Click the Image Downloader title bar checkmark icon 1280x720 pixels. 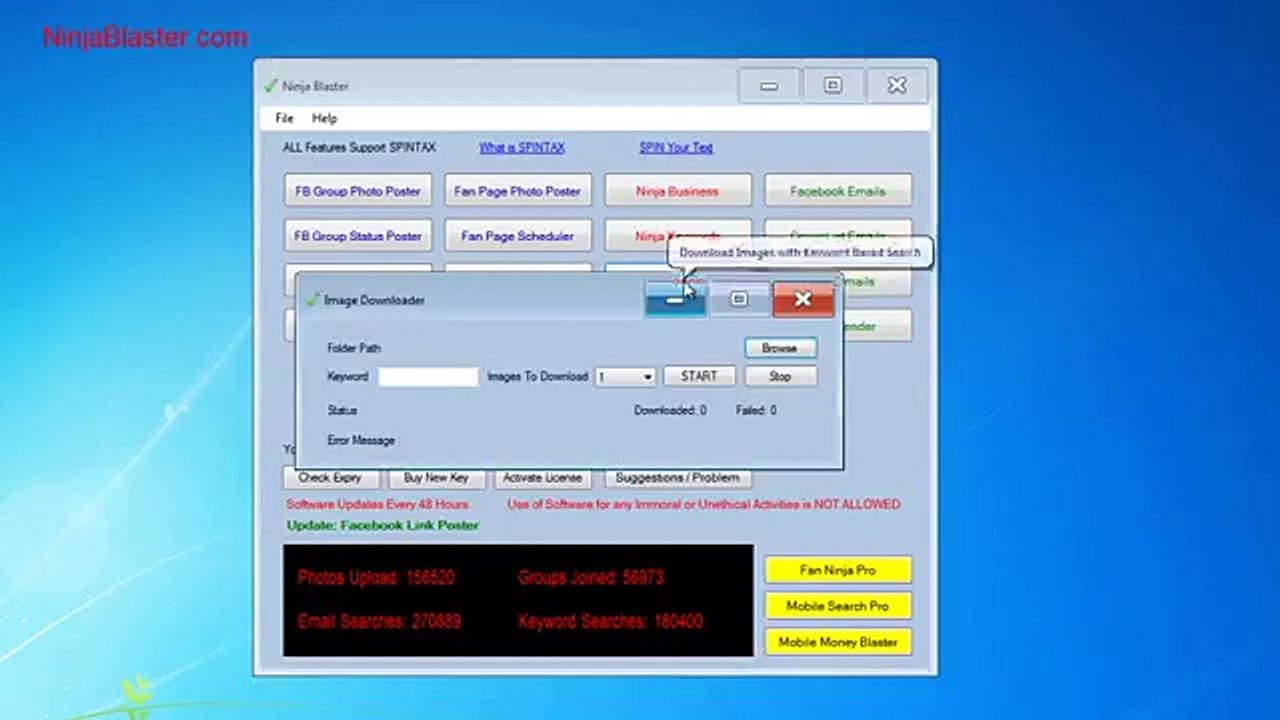(x=313, y=299)
